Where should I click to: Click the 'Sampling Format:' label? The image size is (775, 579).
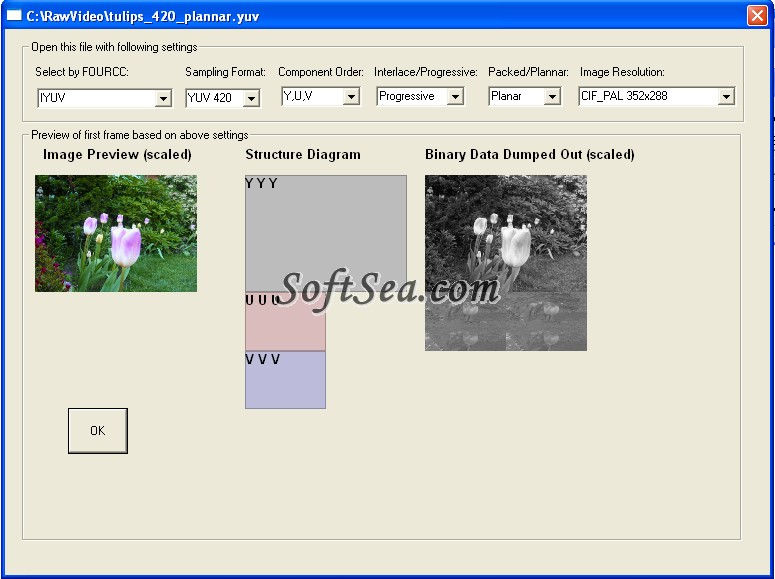pyautogui.click(x=225, y=72)
